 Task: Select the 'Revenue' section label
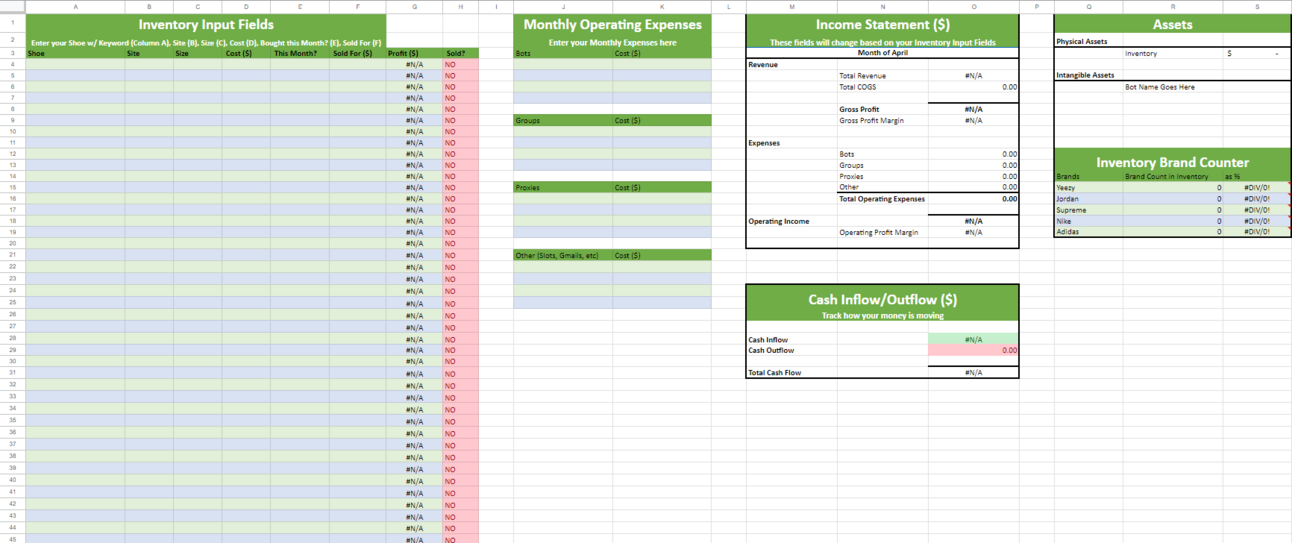click(763, 64)
